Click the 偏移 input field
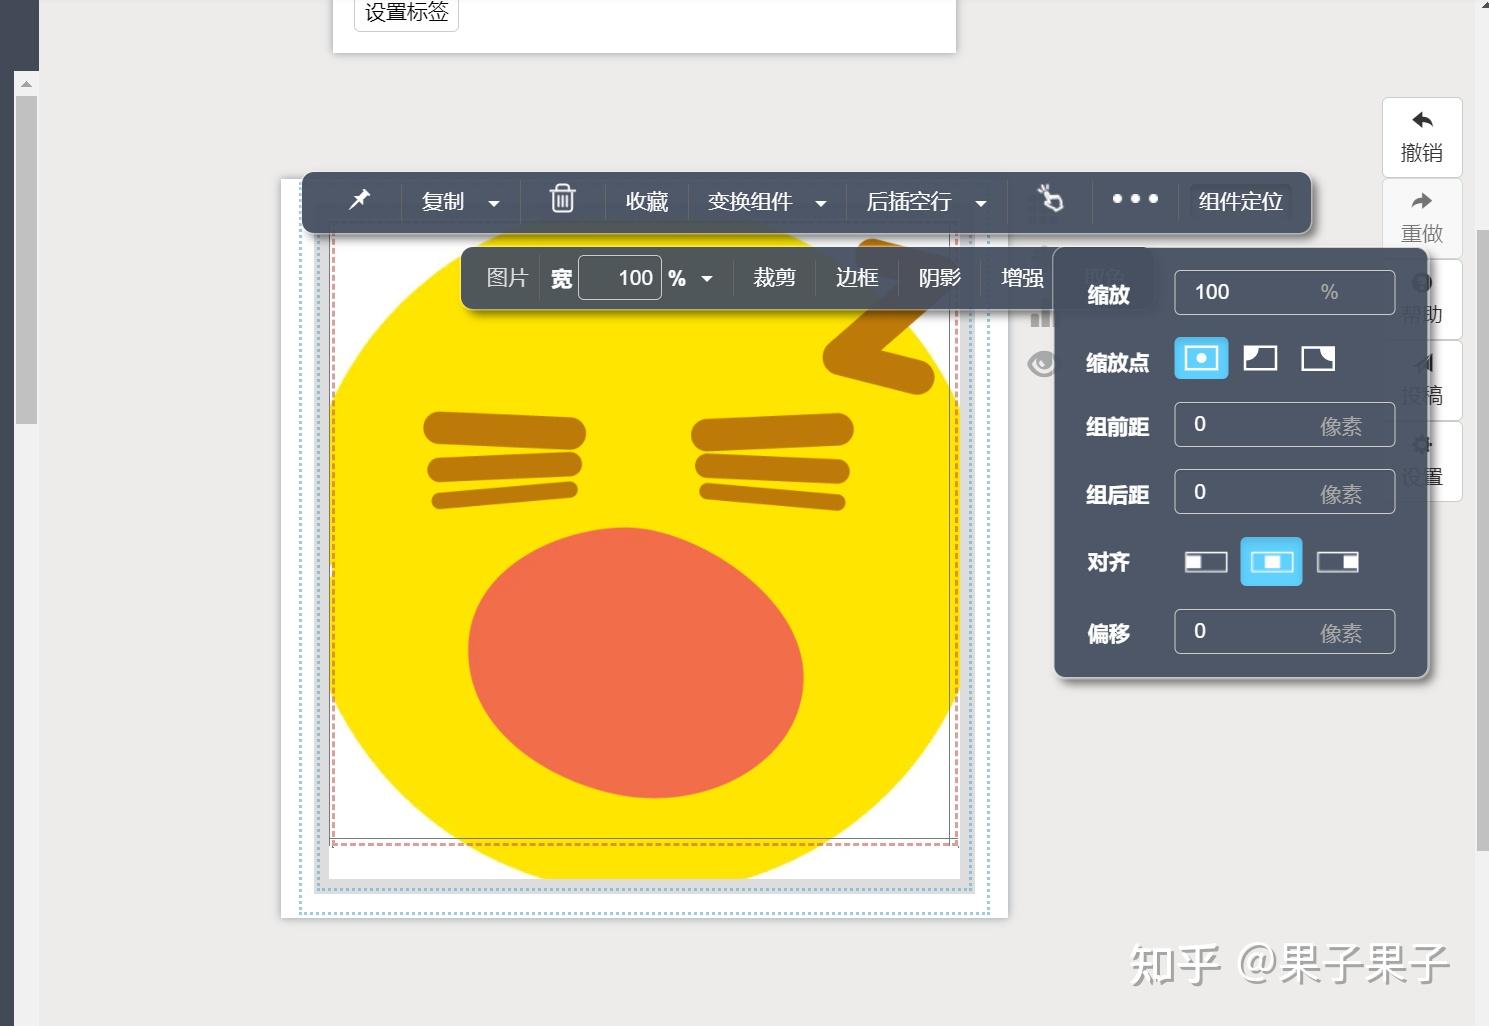This screenshot has height=1026, width=1489. tap(1284, 632)
